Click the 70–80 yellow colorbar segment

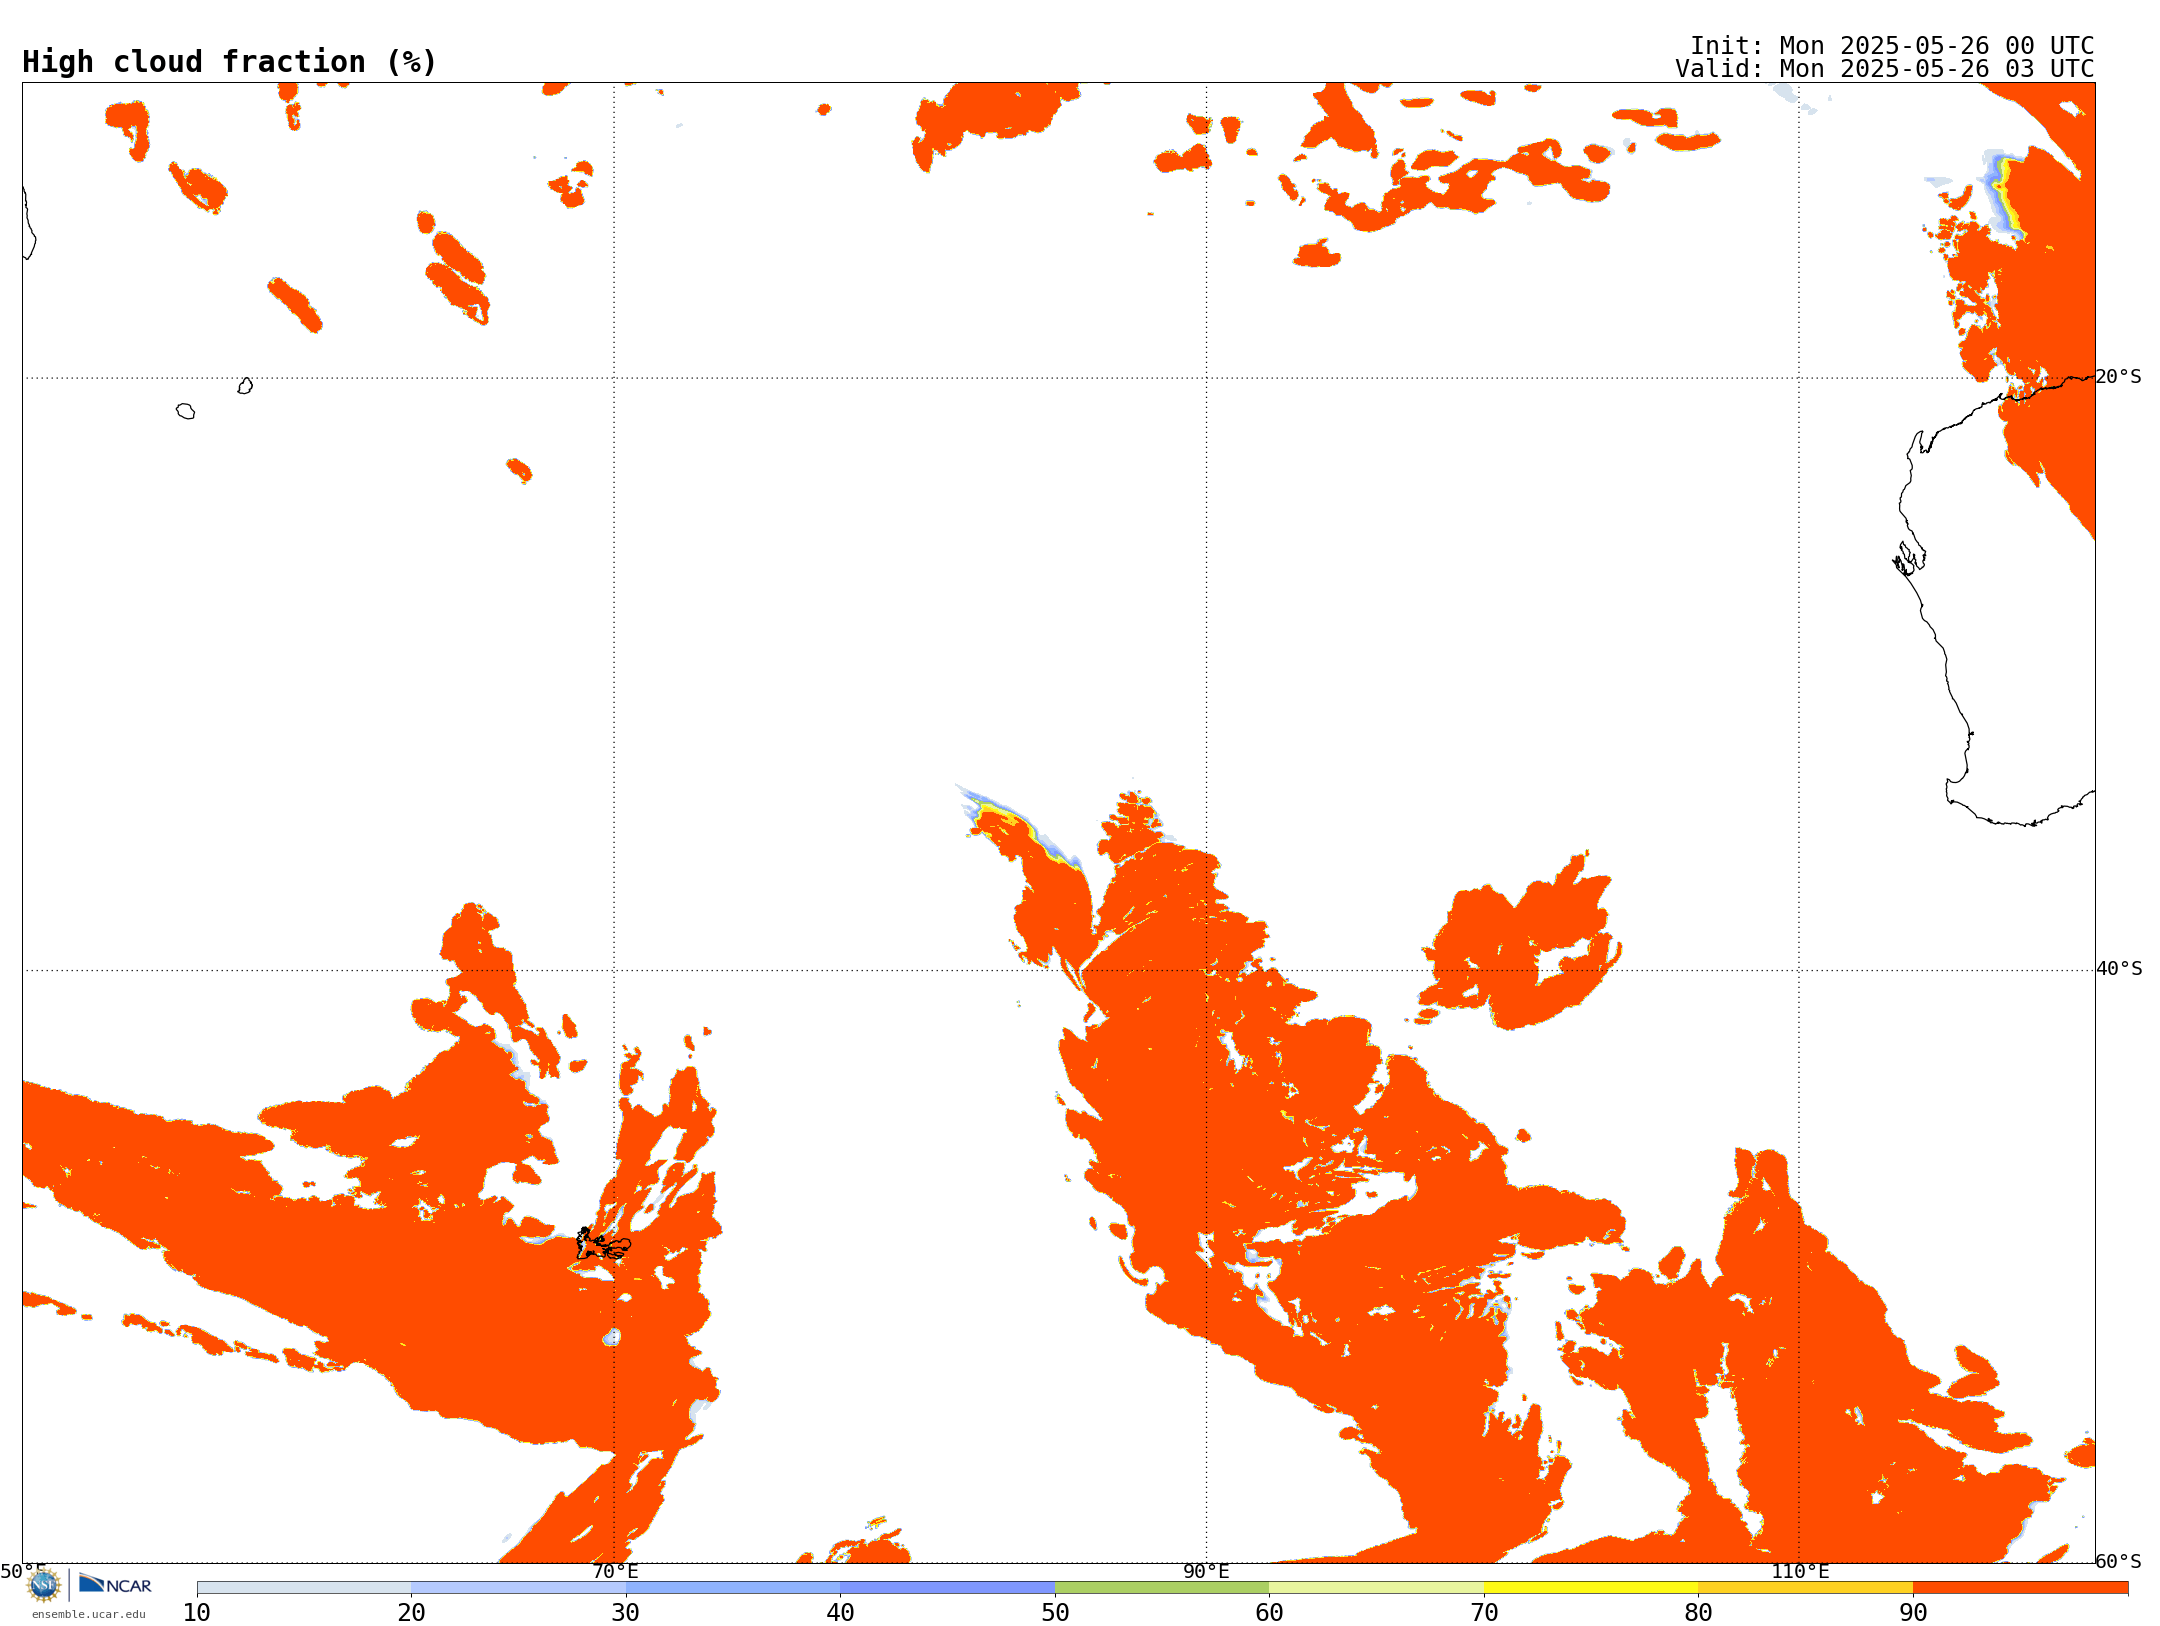(x=1591, y=1588)
